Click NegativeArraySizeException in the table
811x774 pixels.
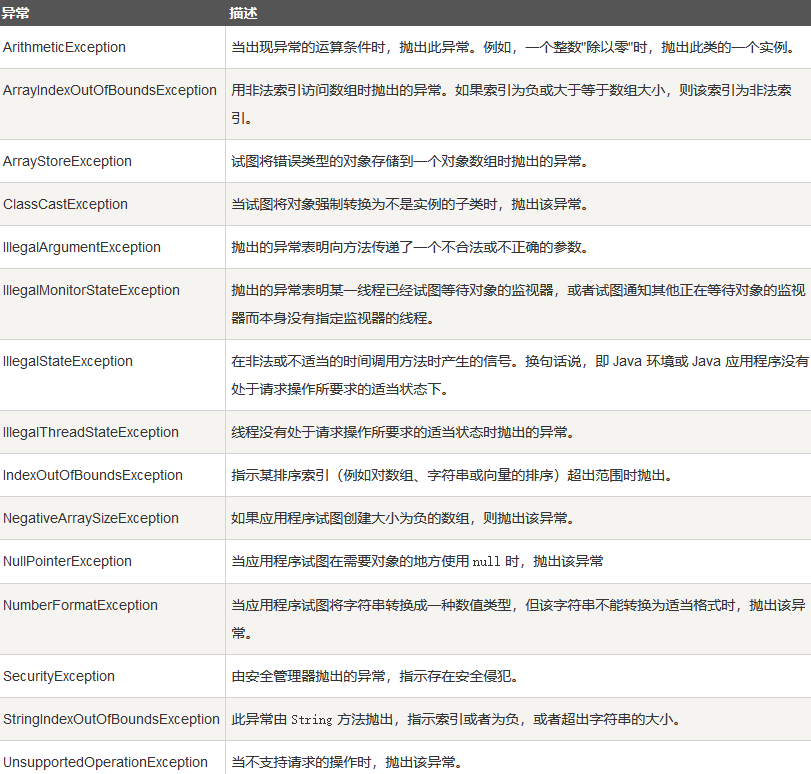(x=90, y=518)
